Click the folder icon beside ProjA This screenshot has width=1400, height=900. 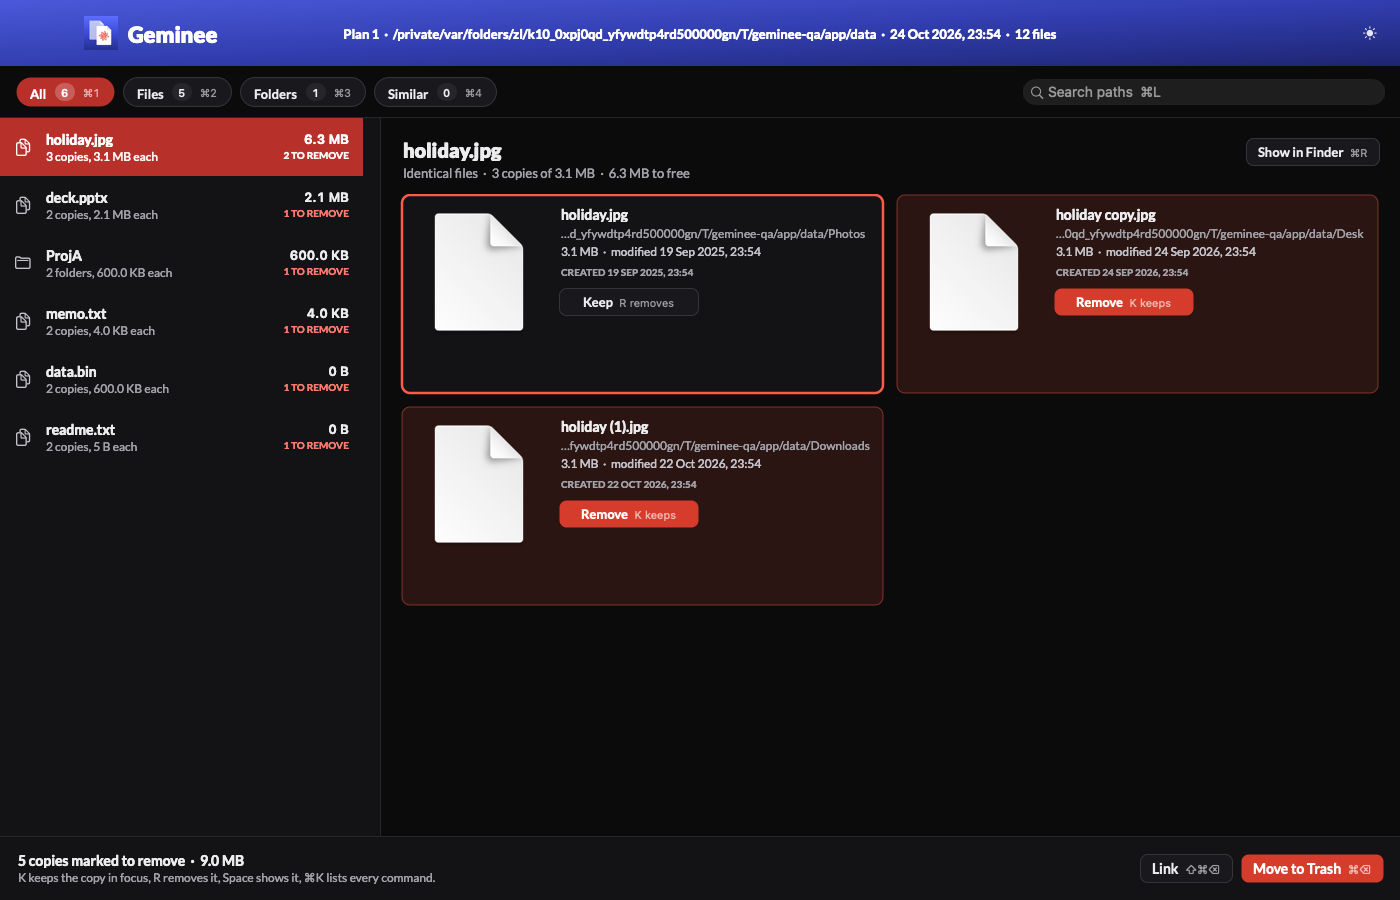(23, 264)
